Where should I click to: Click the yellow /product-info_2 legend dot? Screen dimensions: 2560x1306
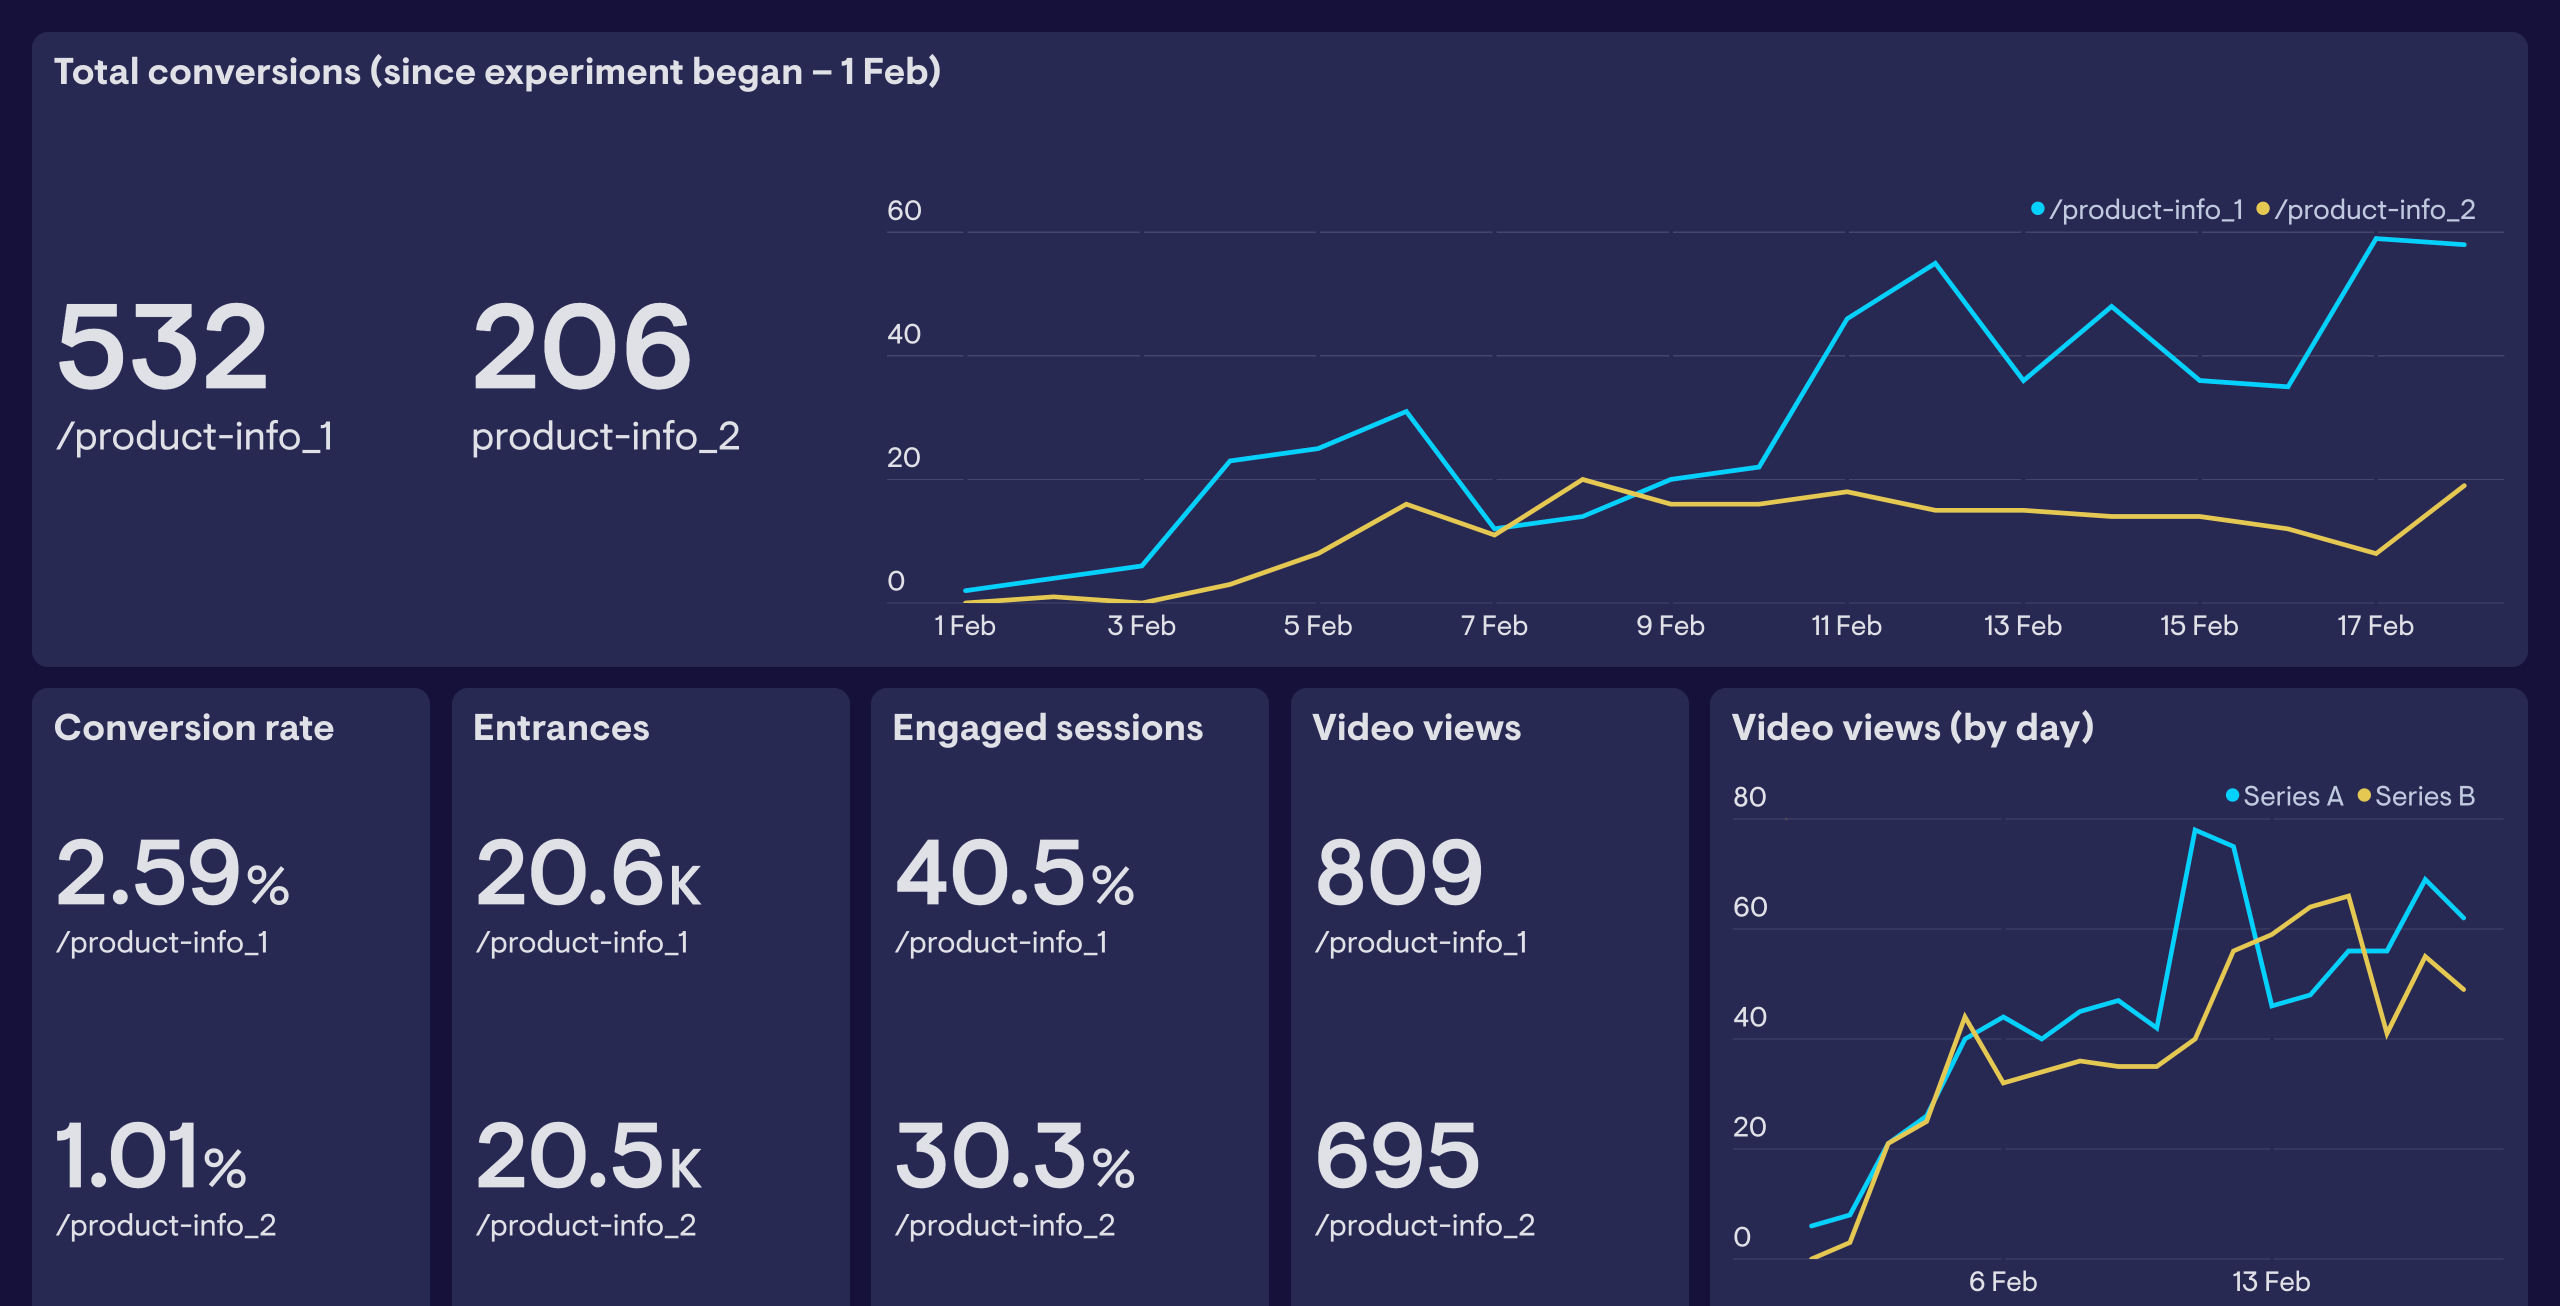(x=2262, y=209)
